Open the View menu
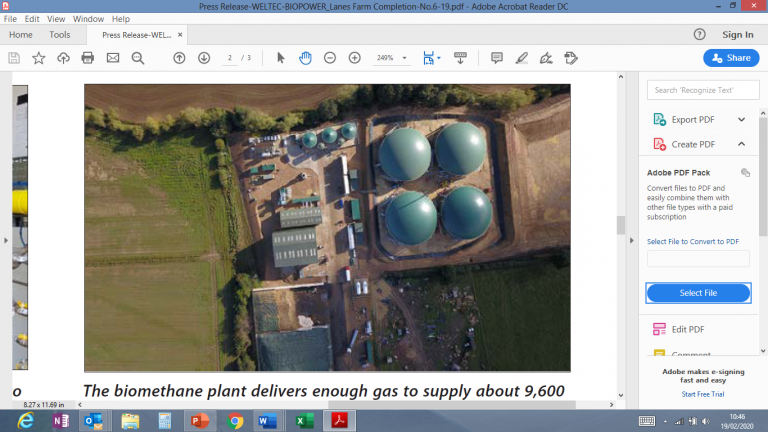 coord(55,19)
